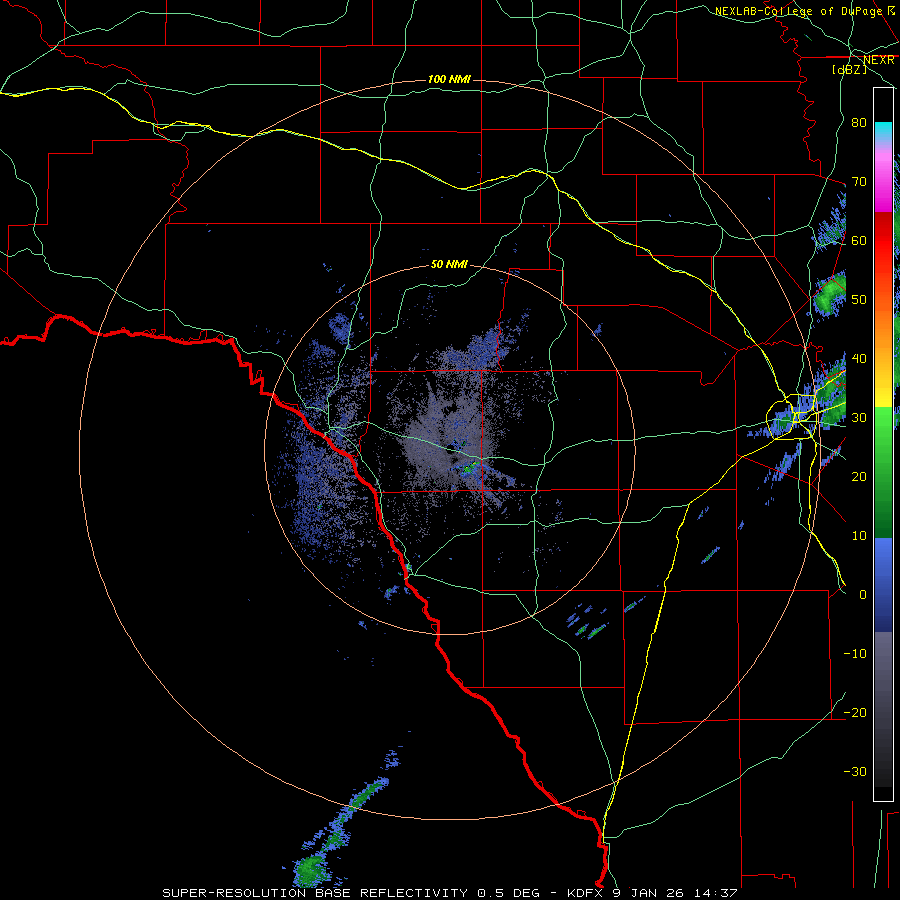Click the 30 value on the dBZ scale

pyautogui.click(x=859, y=417)
